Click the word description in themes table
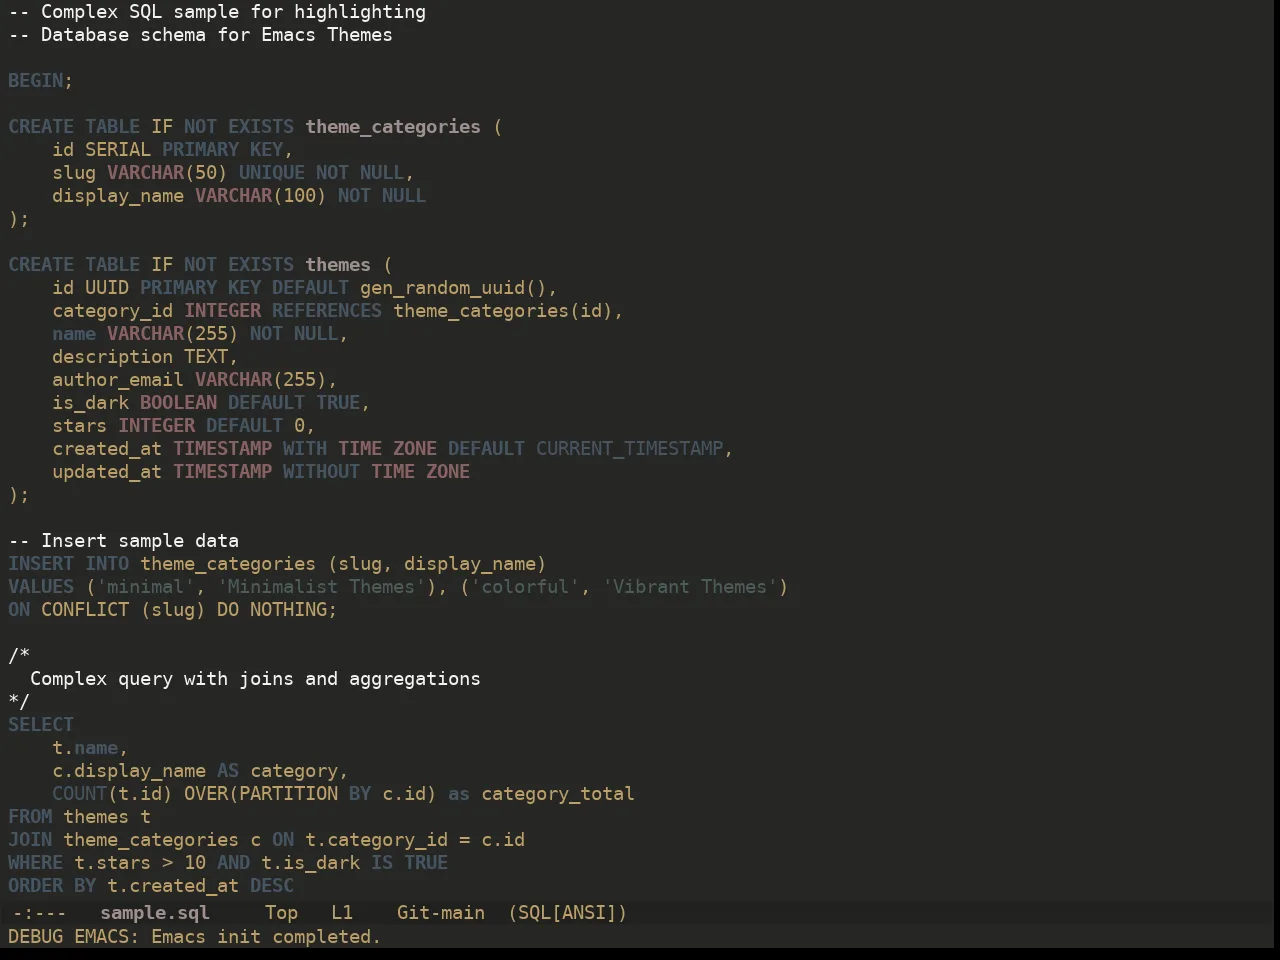The height and width of the screenshot is (960, 1280). [x=113, y=356]
